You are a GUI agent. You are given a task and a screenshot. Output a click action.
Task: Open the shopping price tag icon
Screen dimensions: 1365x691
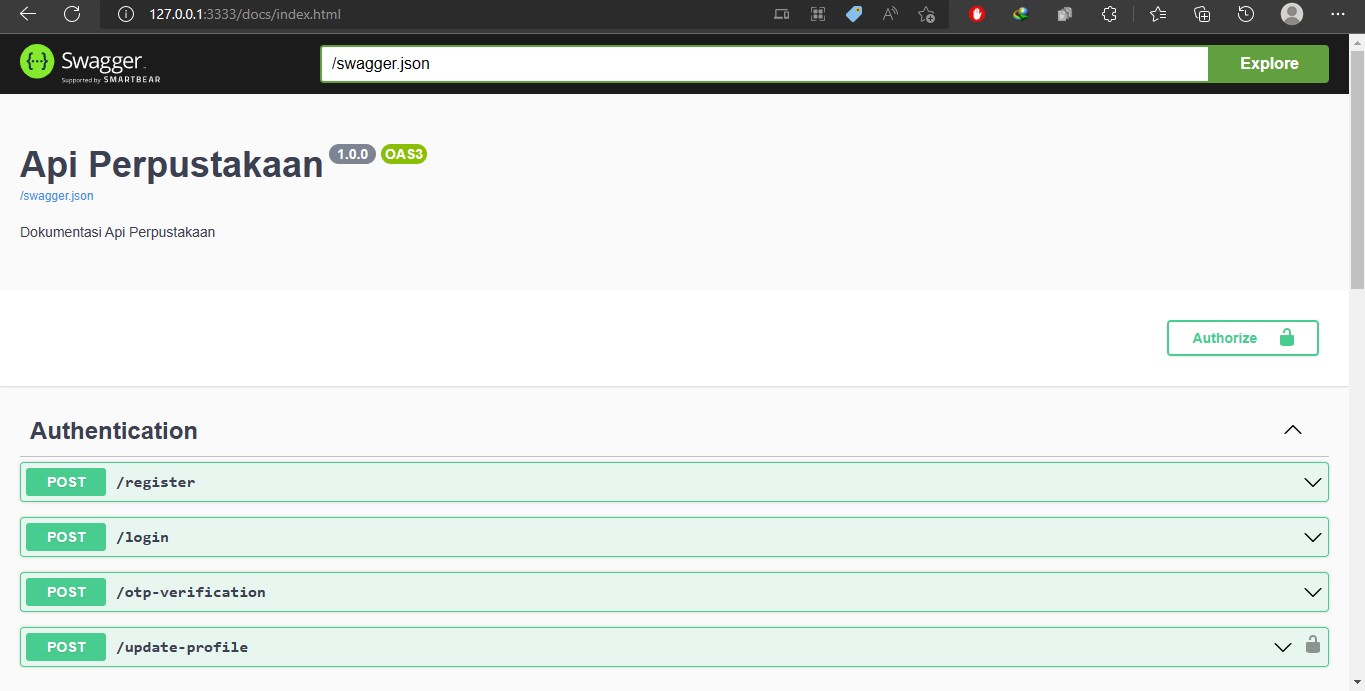[853, 14]
